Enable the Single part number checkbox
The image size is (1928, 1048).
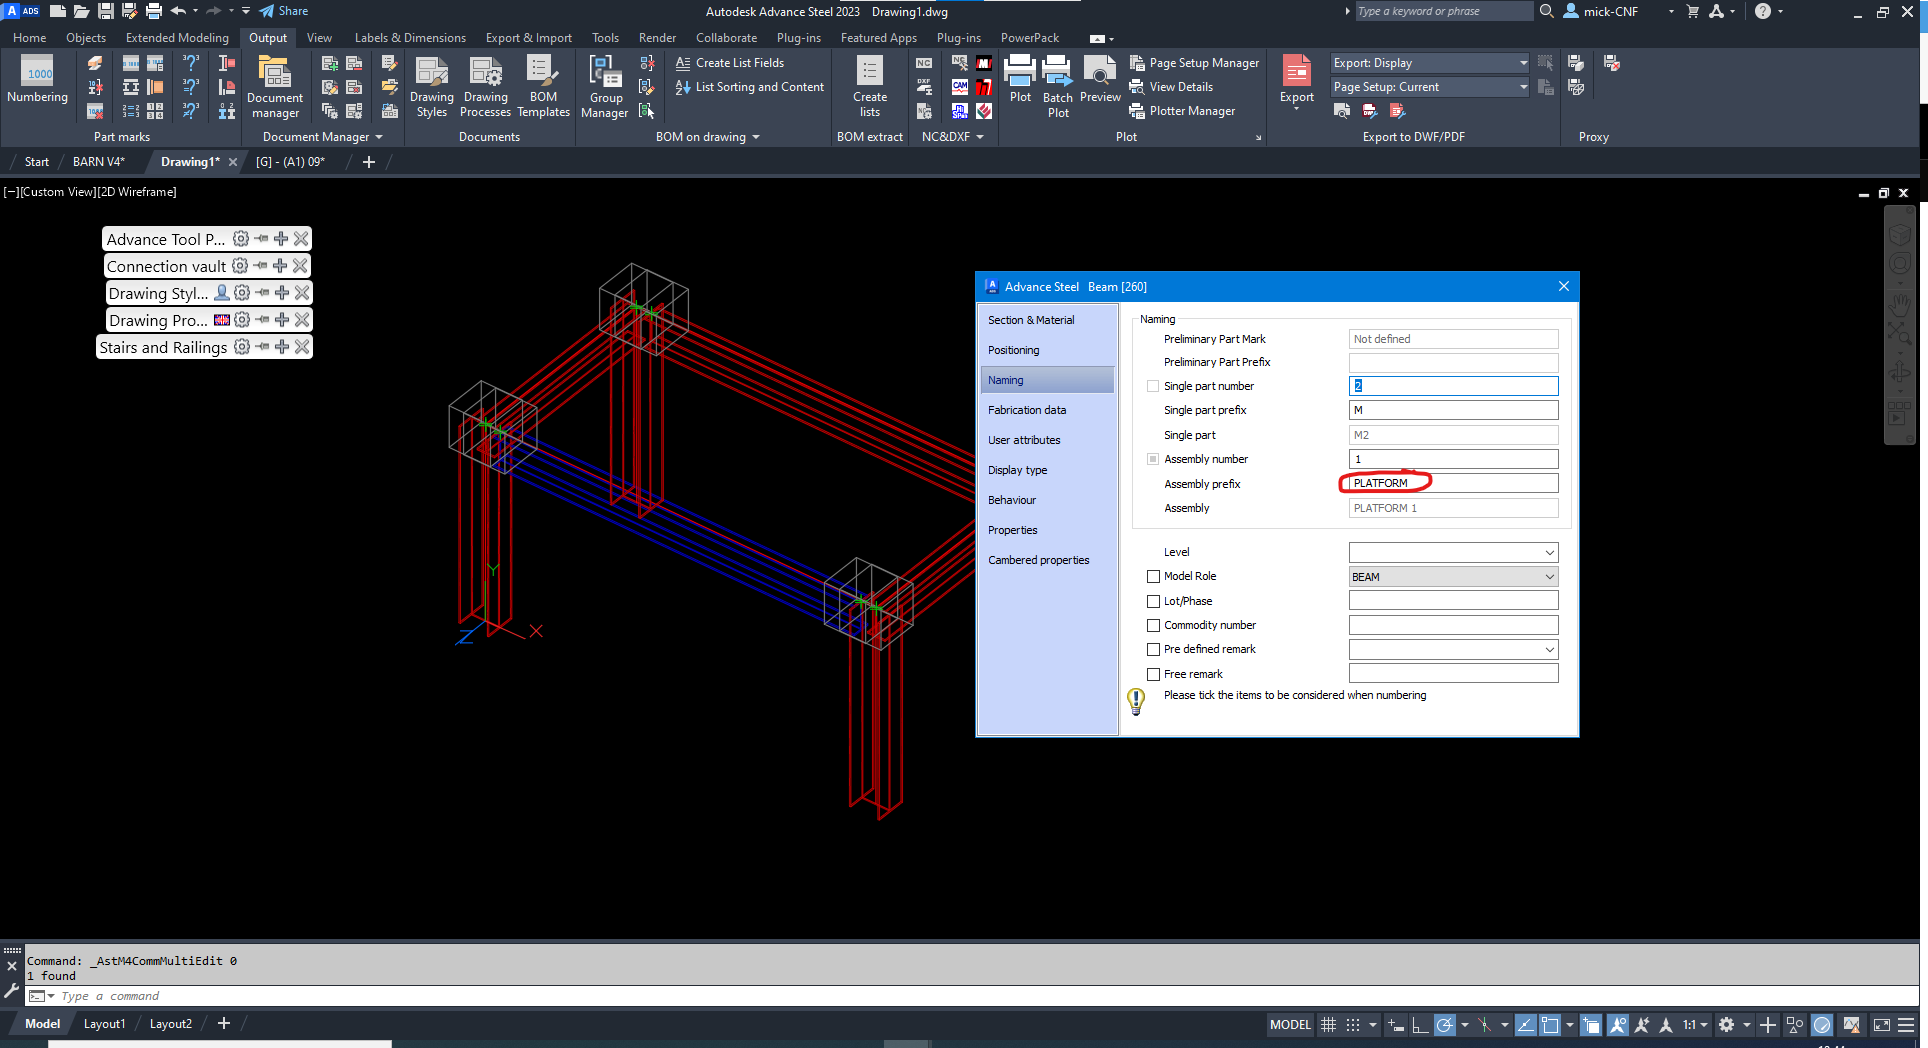1153,385
